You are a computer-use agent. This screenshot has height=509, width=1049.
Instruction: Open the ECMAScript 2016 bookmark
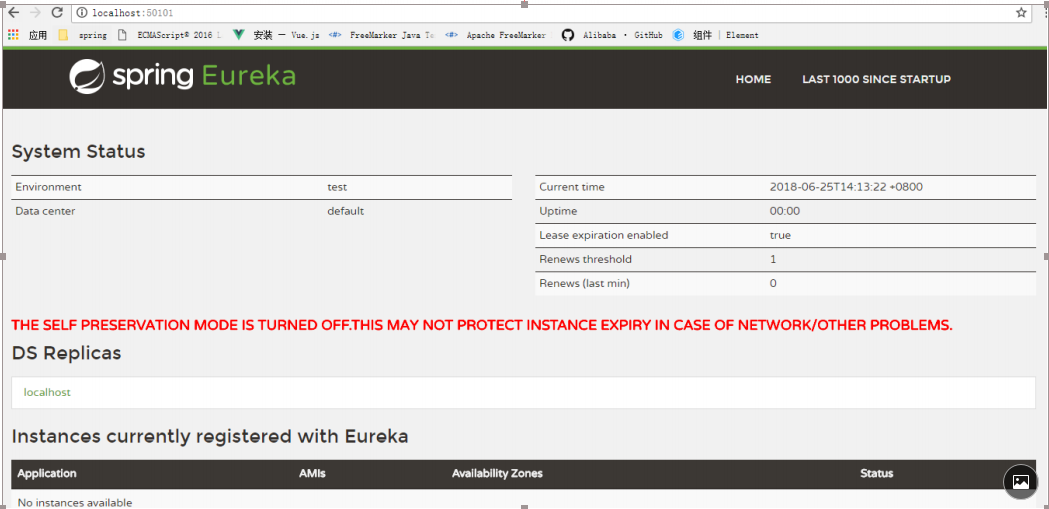(x=169, y=35)
